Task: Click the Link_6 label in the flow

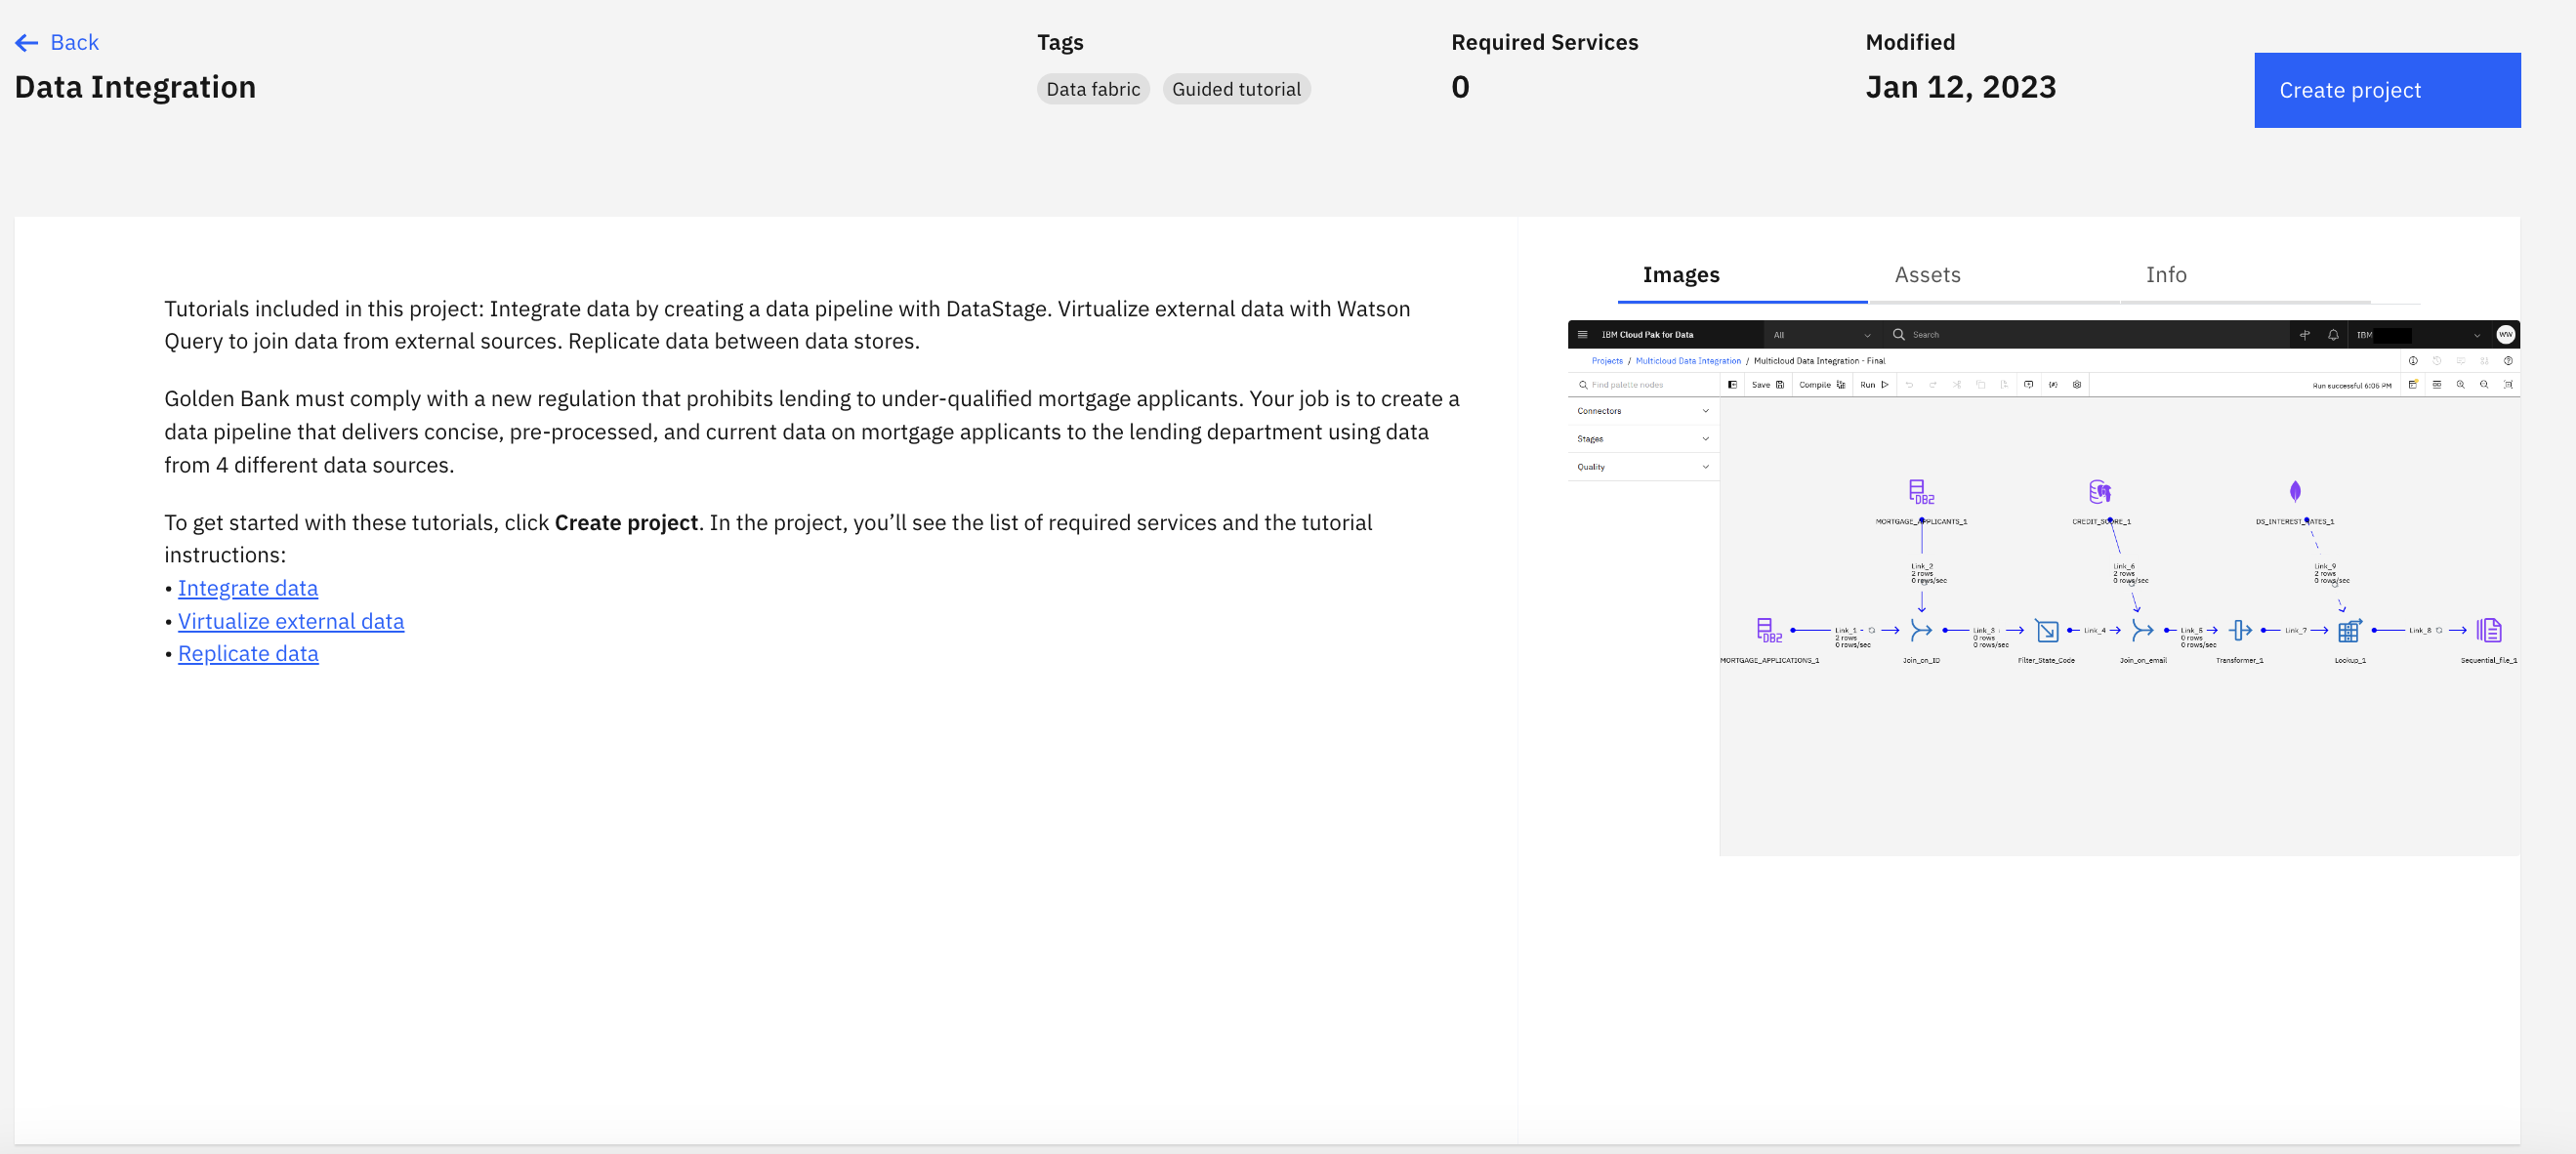Action: (2124, 566)
